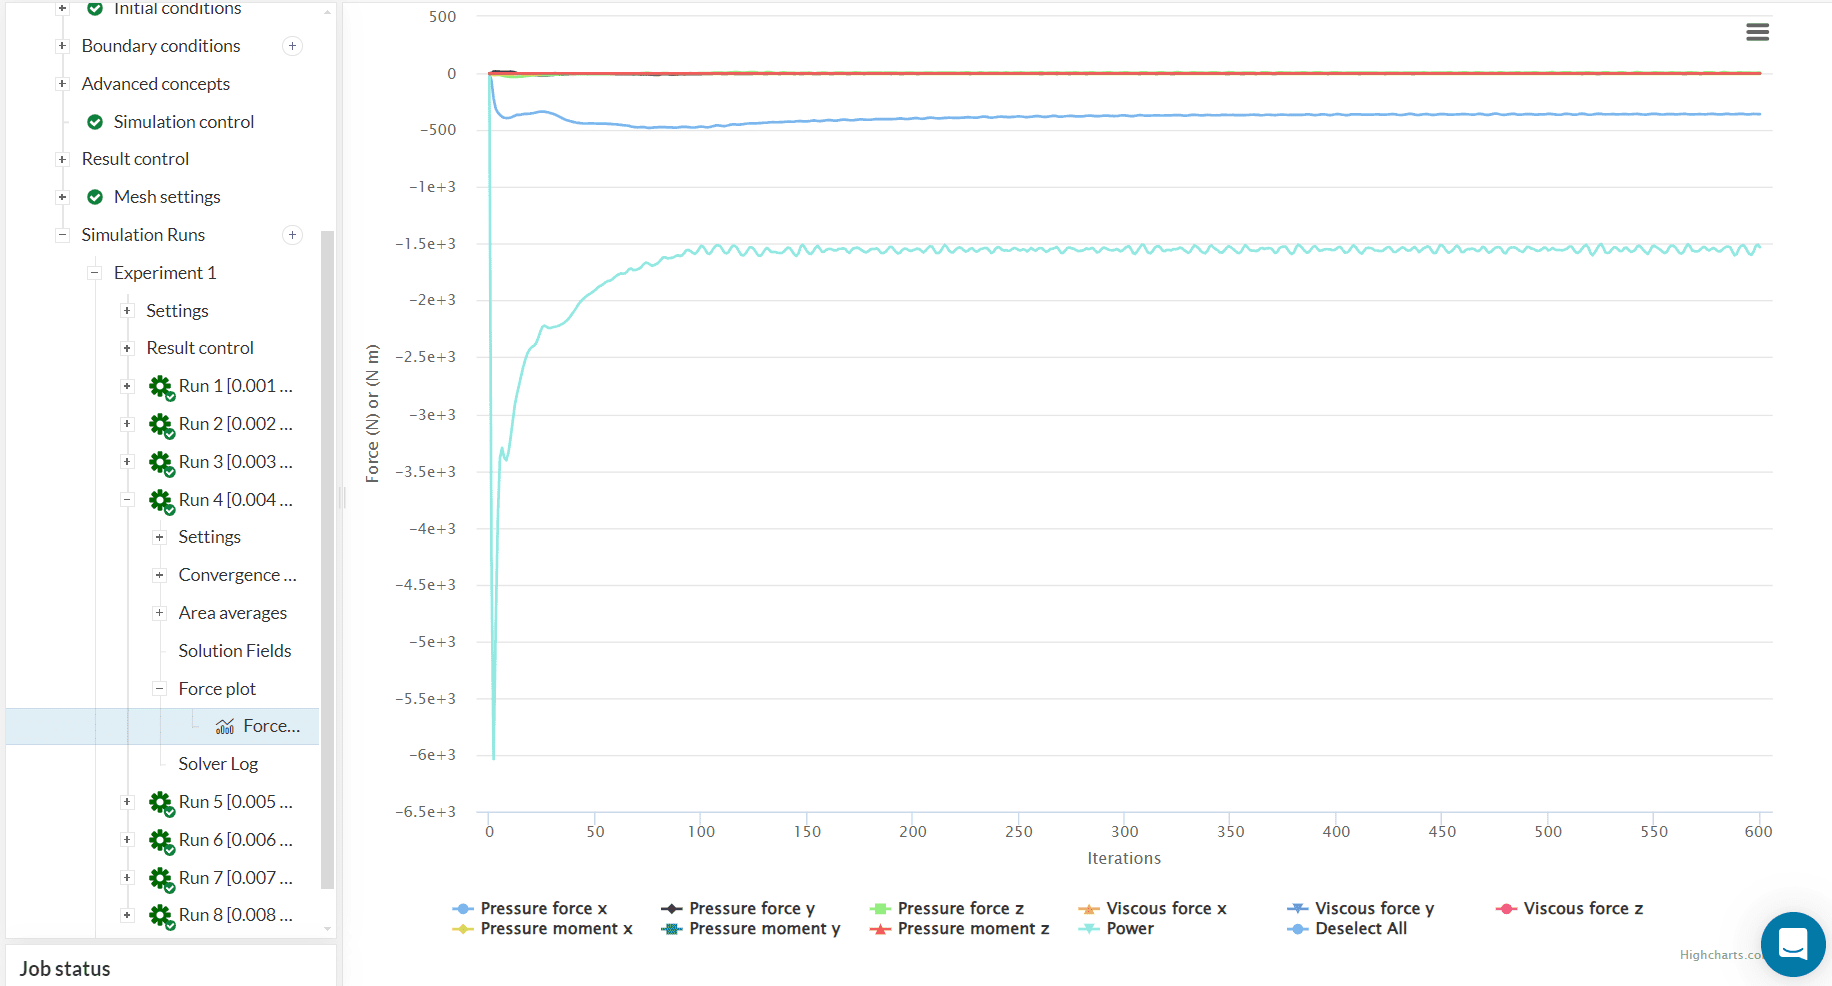
Task: Add a new simulation run plus icon
Action: tap(292, 235)
